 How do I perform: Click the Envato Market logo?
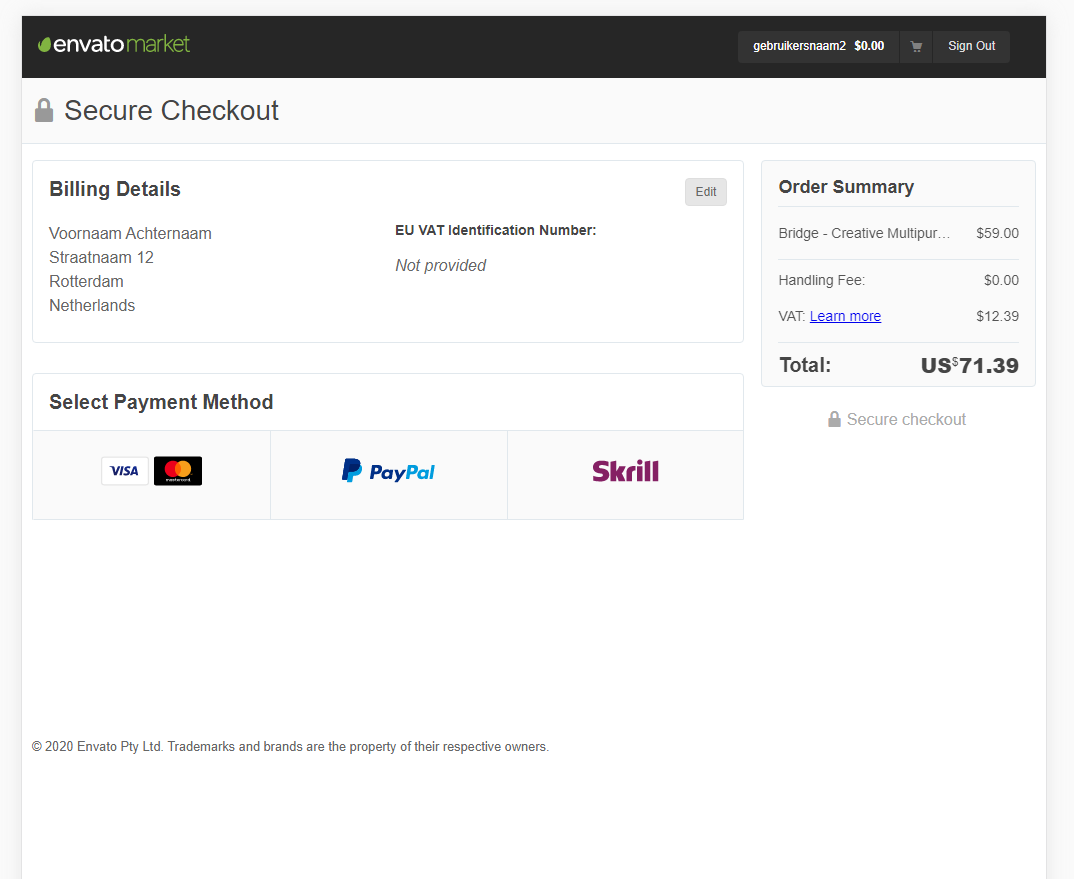(114, 45)
